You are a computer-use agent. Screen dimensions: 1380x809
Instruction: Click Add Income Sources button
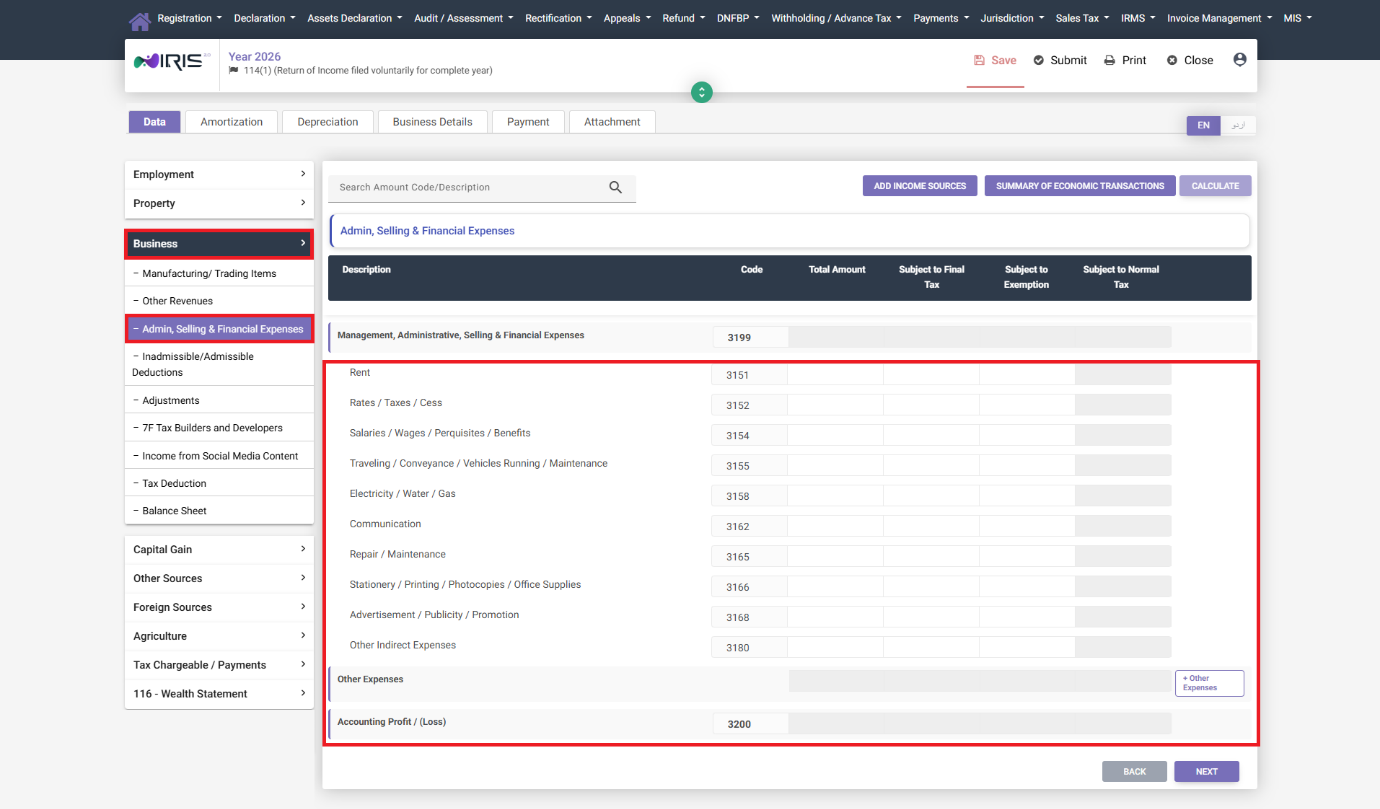coord(920,186)
